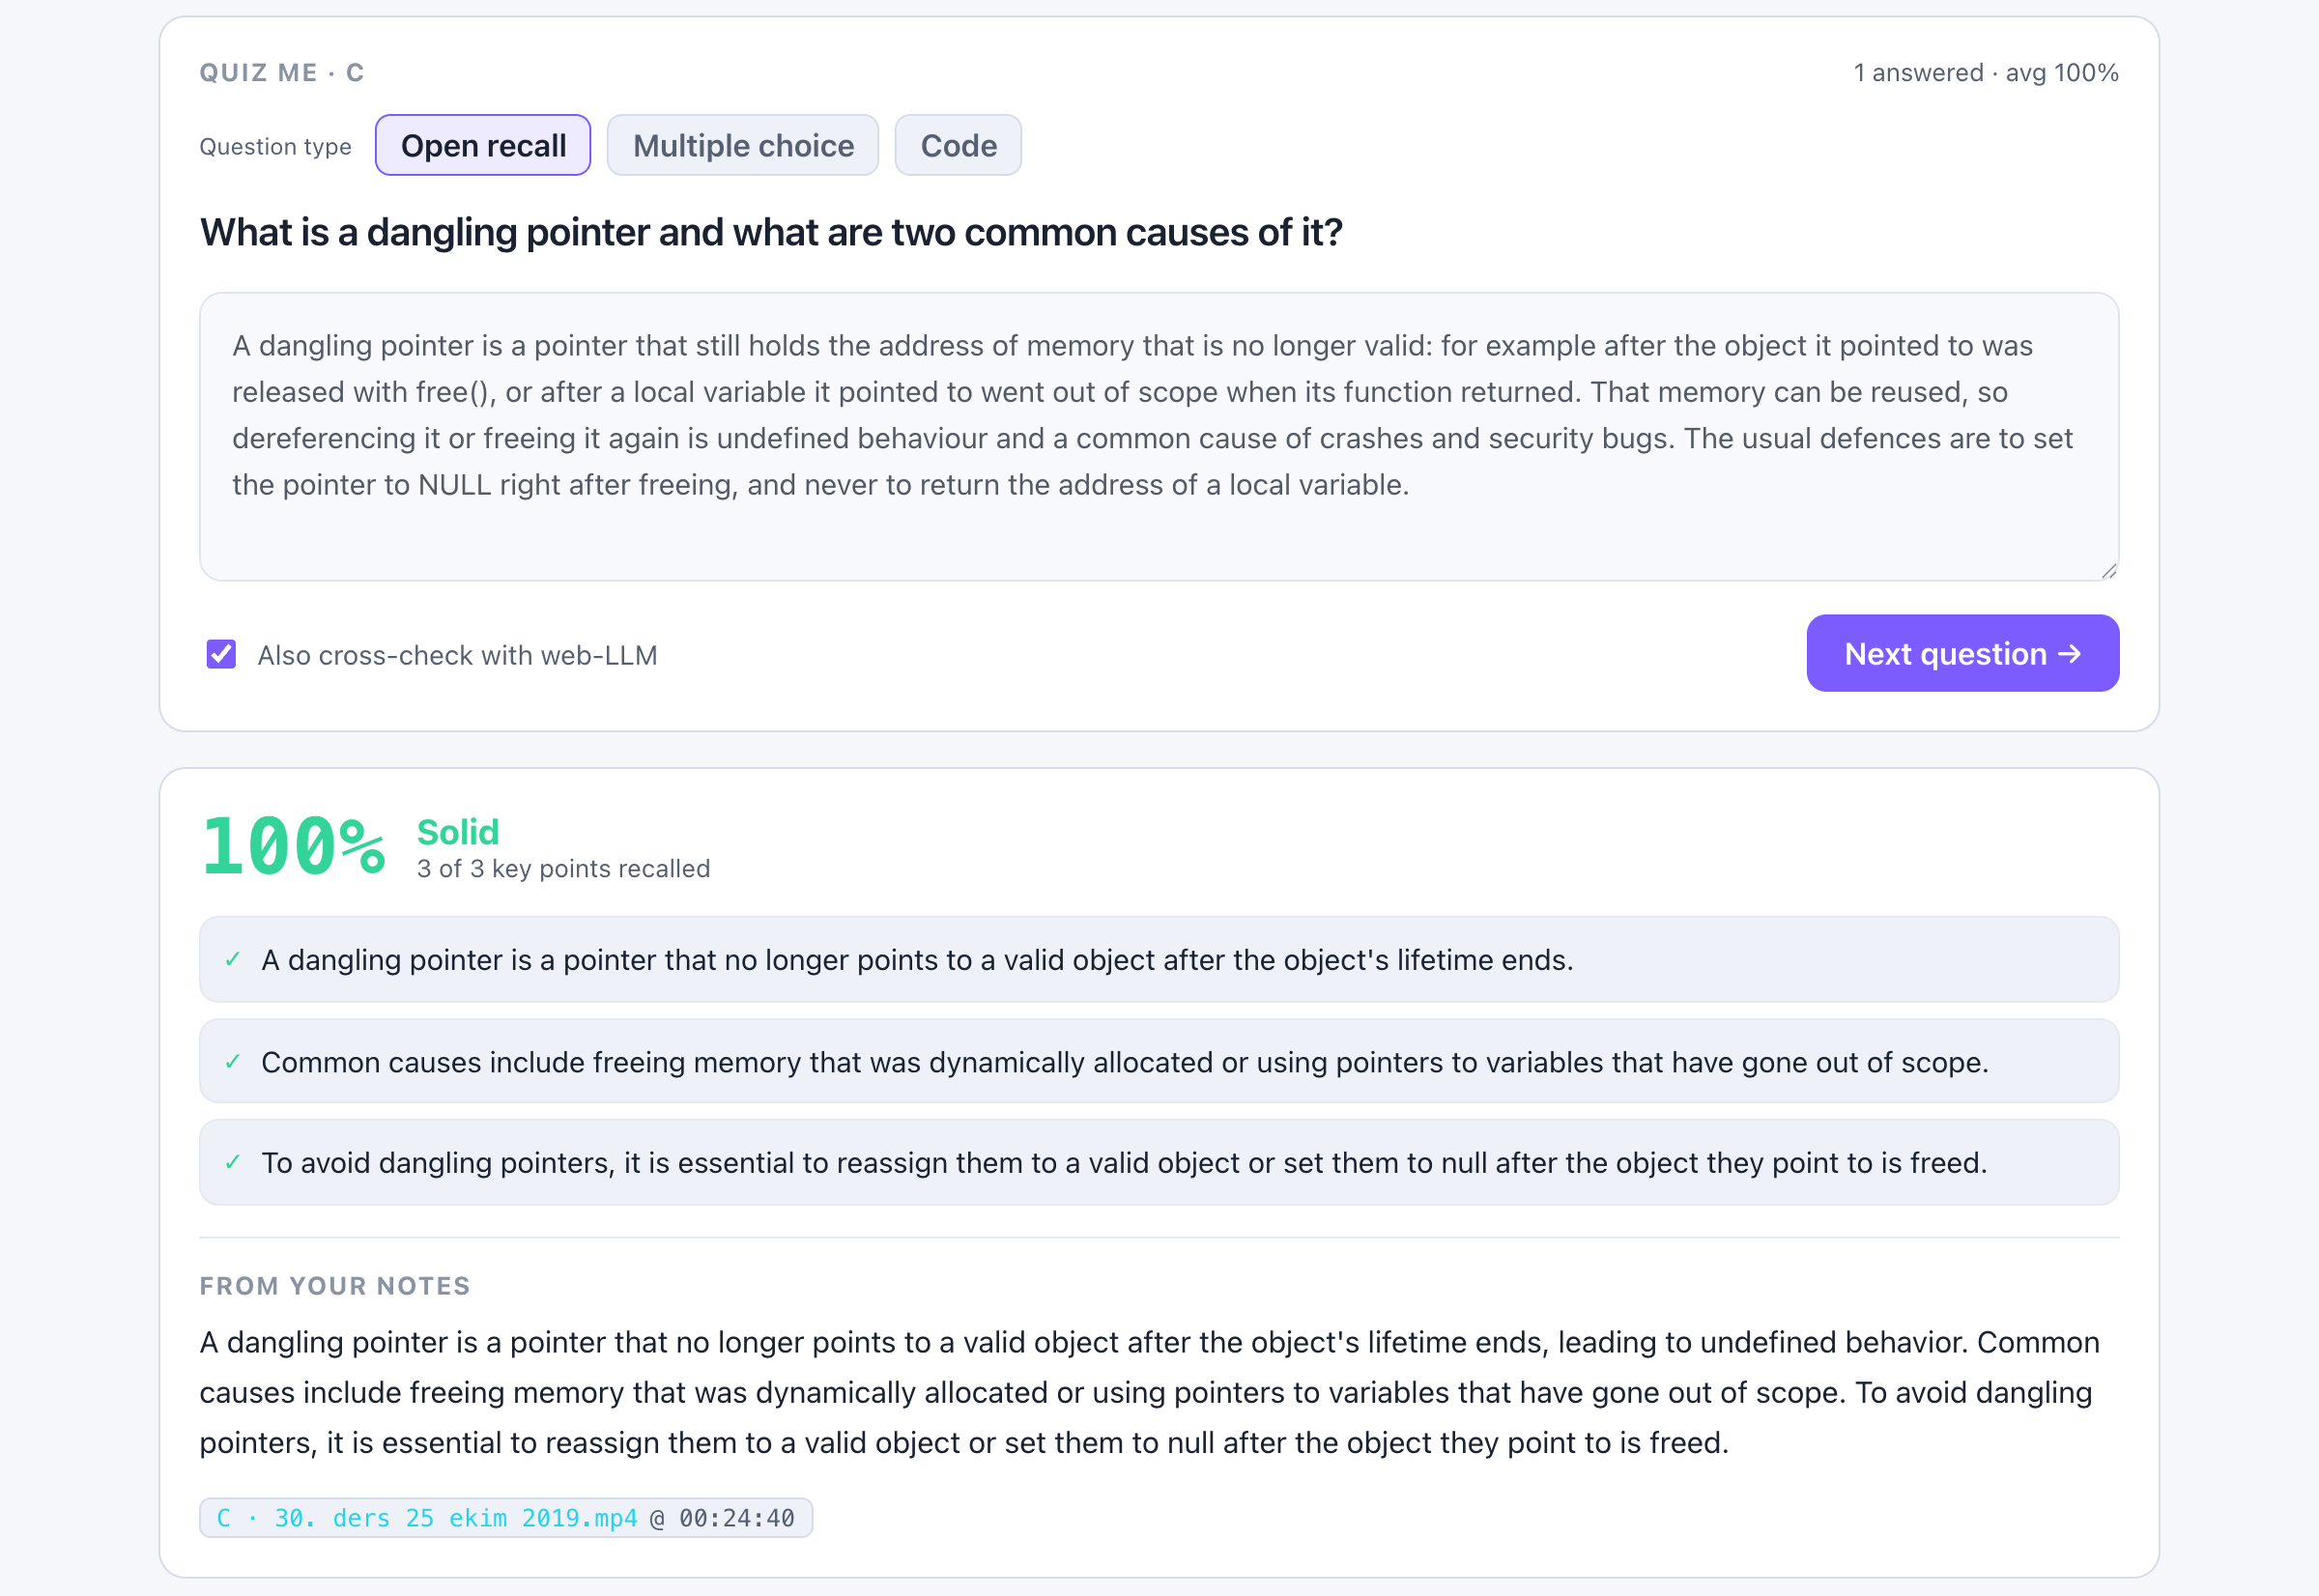Select the key point about common causes
The width and height of the screenshot is (2319, 1596).
[x=1159, y=1062]
